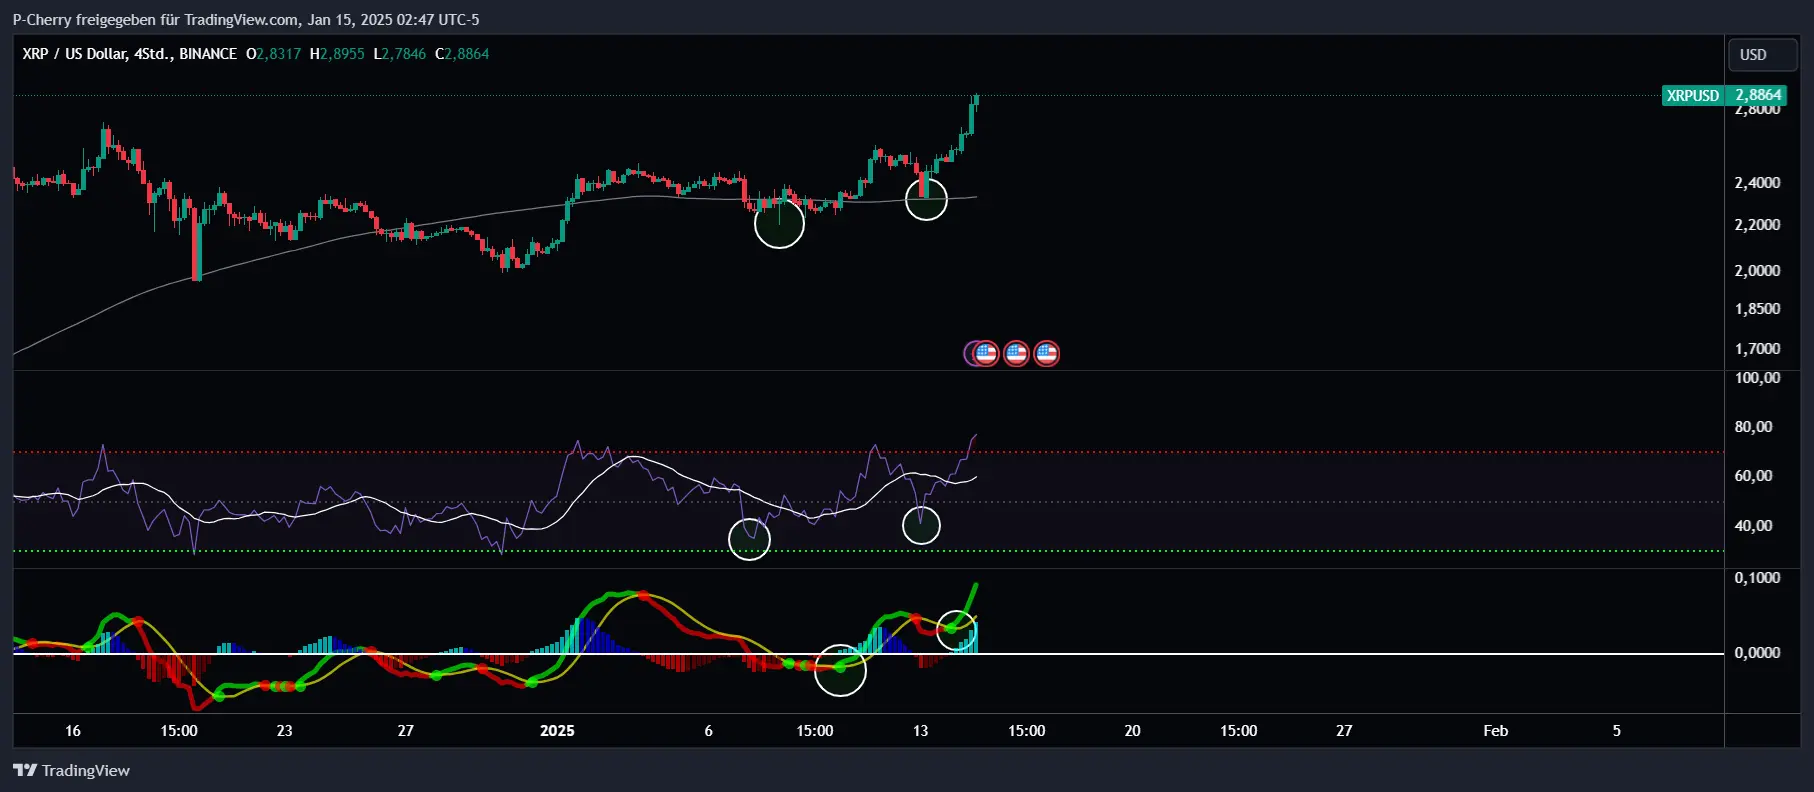Click the P-Cherry TradingView.com header text
Screen dimensions: 1814x792
point(246,19)
